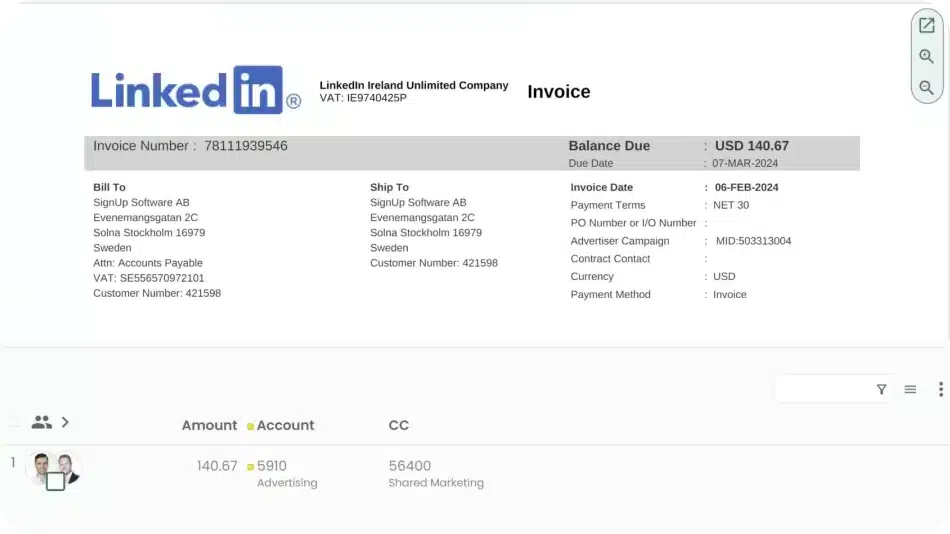Image resolution: width=950 pixels, height=534 pixels.
Task: Click the Account column yellow indicator dot
Action: tap(250, 427)
